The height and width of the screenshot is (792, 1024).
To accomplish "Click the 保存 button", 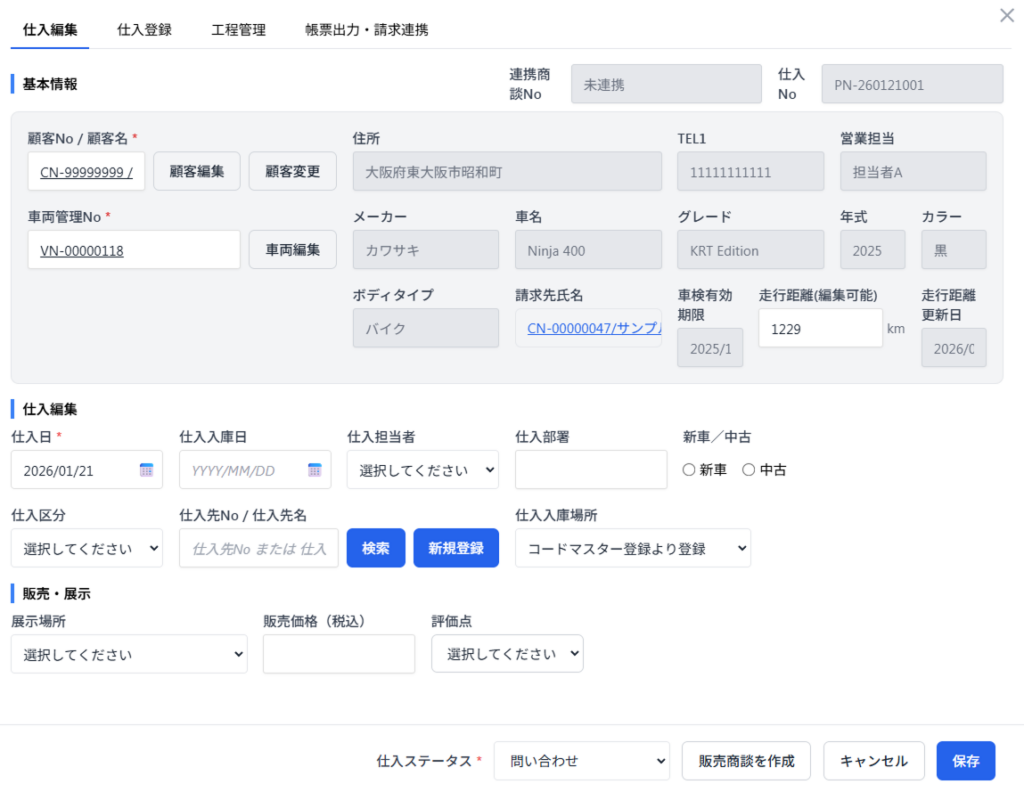I will (965, 761).
